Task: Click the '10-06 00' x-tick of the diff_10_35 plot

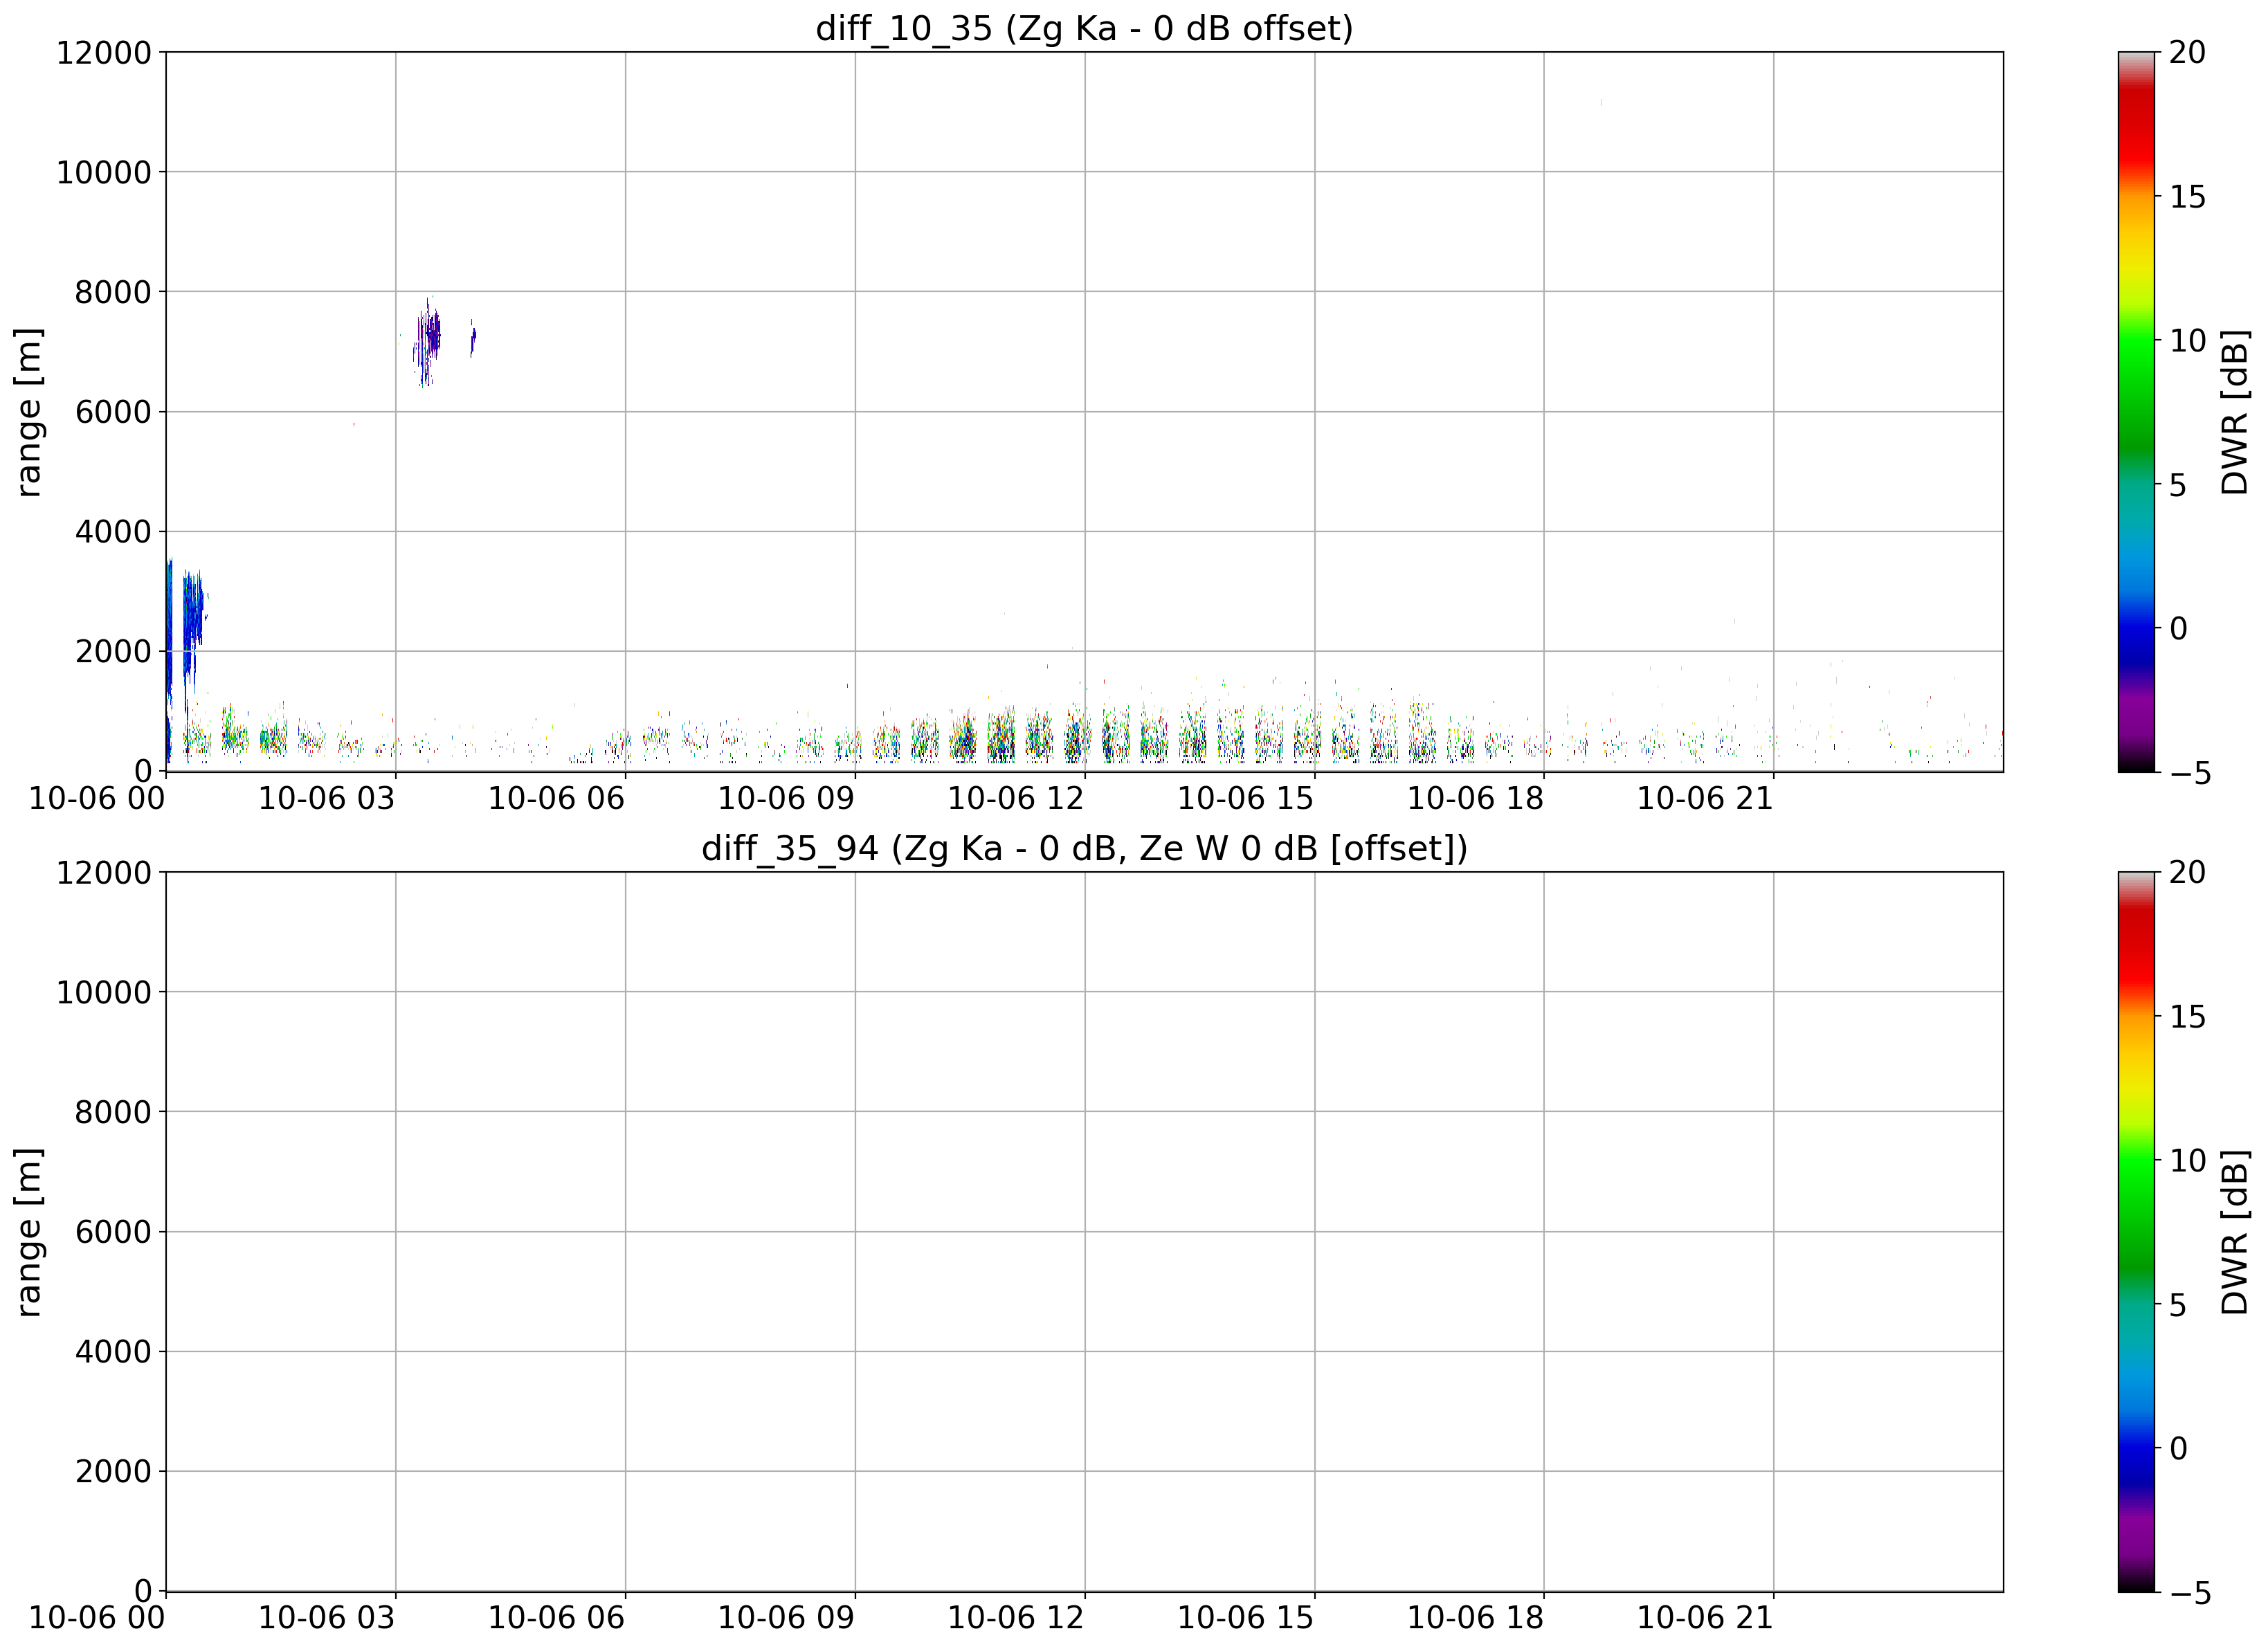Action: click(x=97, y=798)
